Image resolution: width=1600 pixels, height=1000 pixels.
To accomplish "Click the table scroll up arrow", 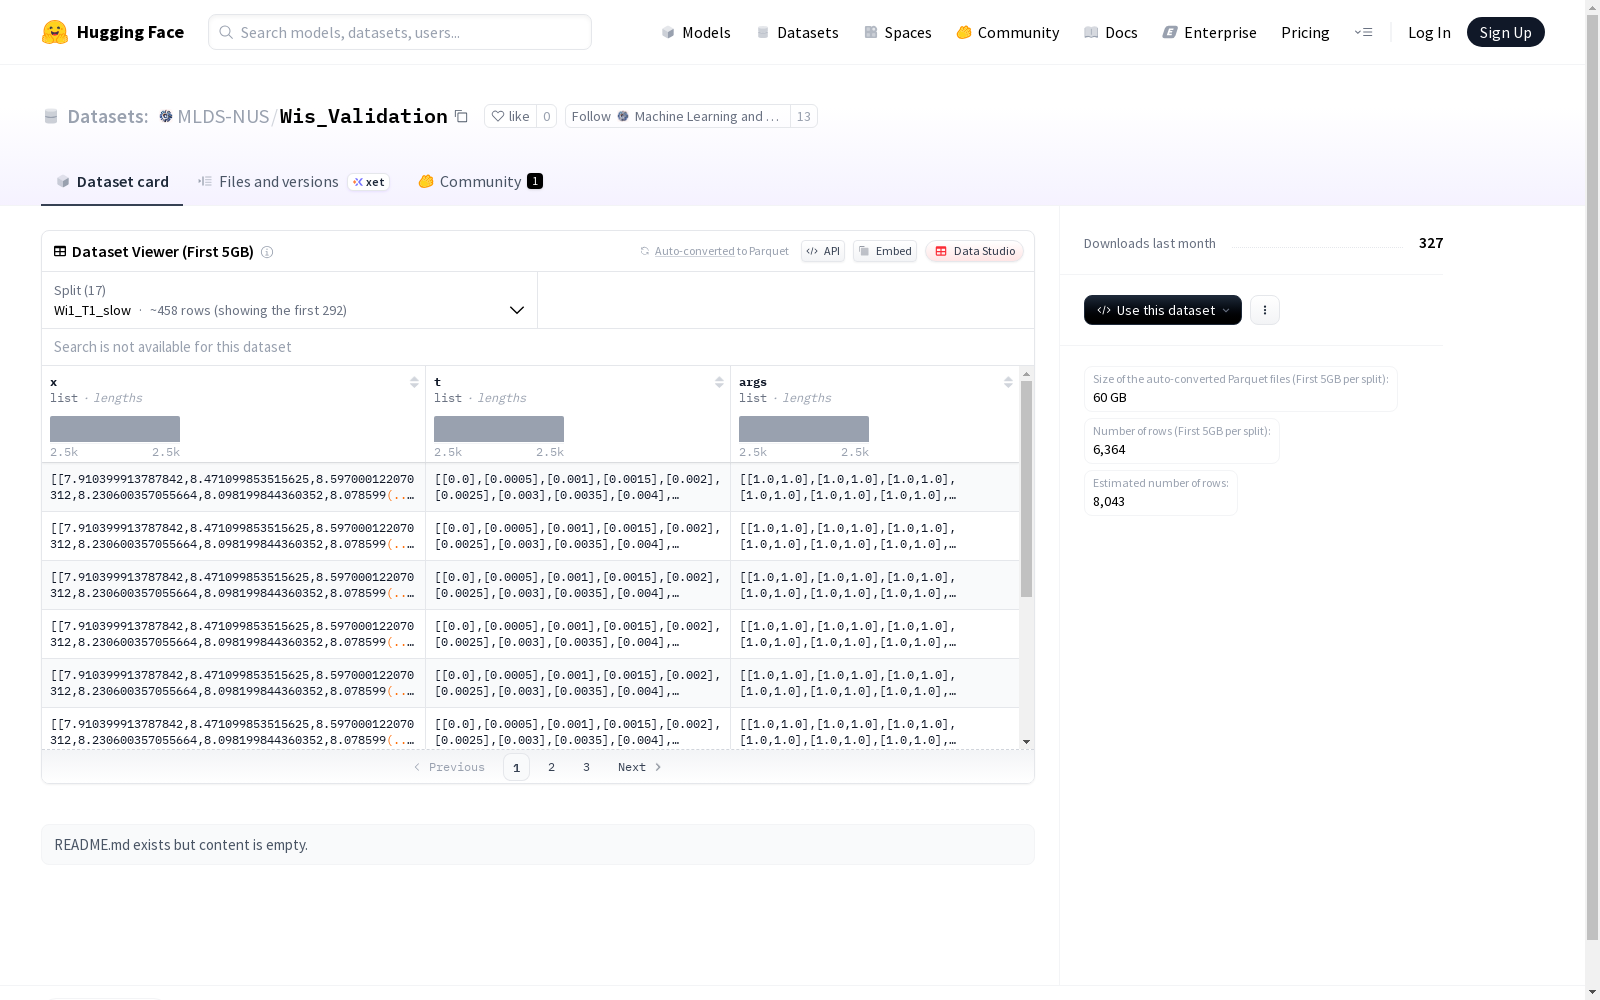I will pos(1026,374).
